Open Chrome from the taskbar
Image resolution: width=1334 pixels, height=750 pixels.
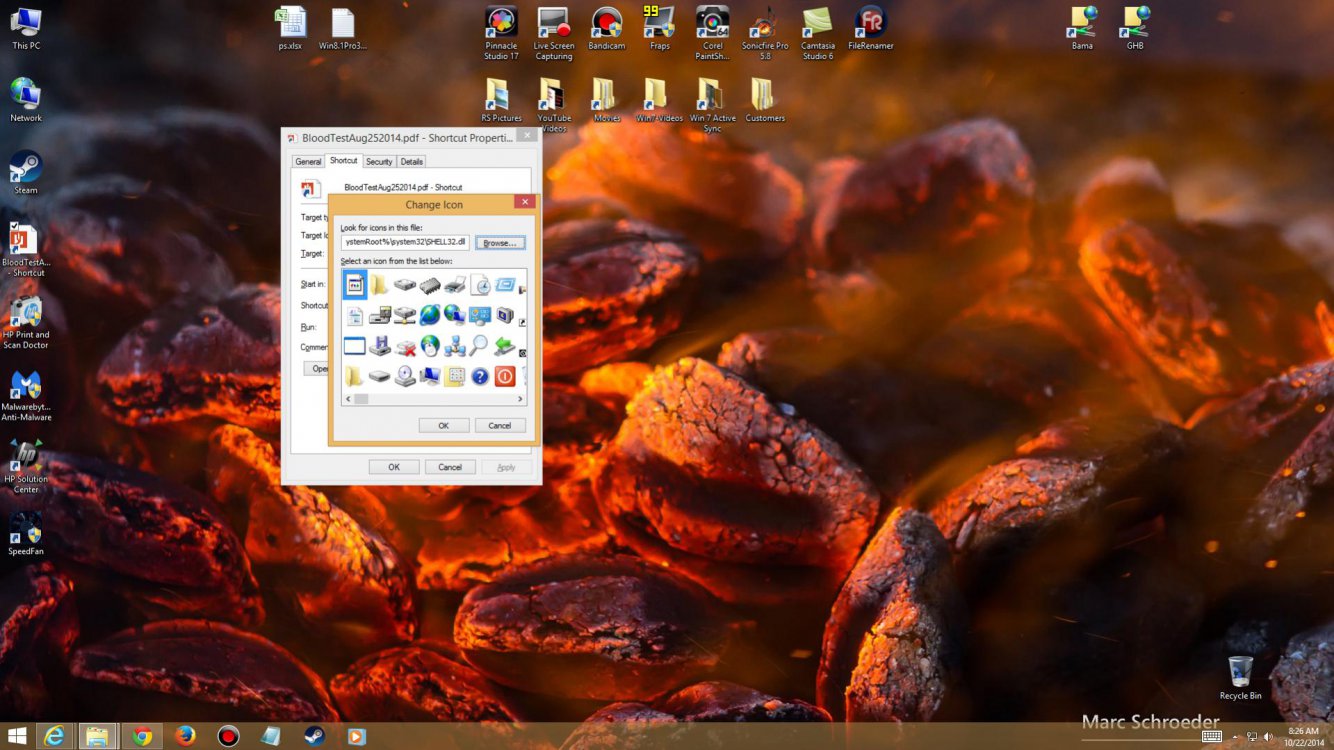(142, 736)
